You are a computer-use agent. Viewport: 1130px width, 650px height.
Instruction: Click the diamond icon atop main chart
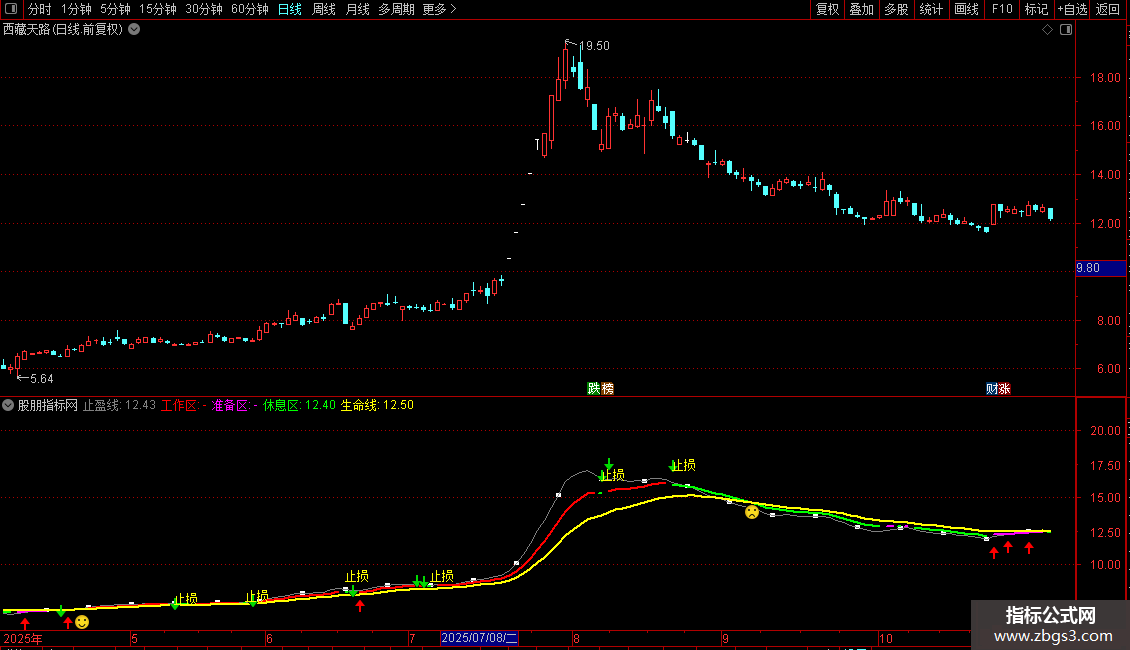pos(1047,30)
